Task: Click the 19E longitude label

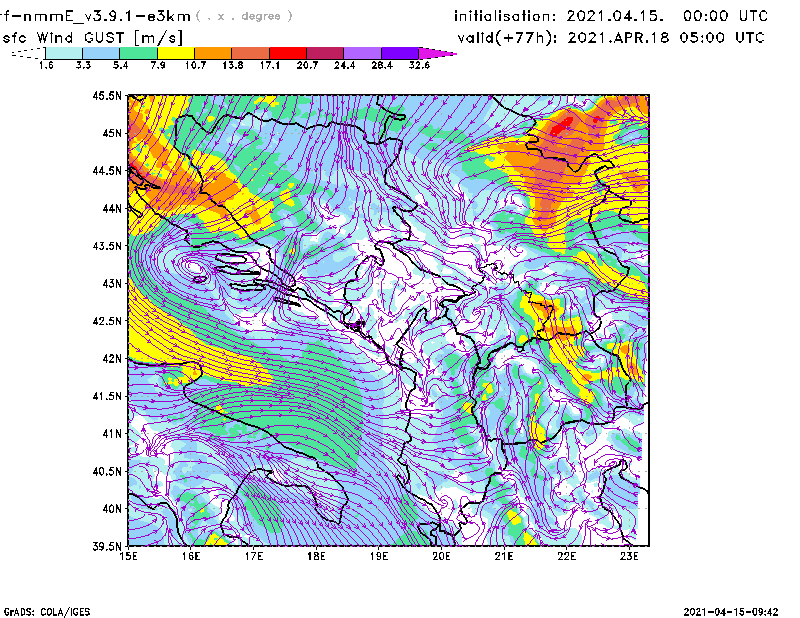Action: pos(379,556)
